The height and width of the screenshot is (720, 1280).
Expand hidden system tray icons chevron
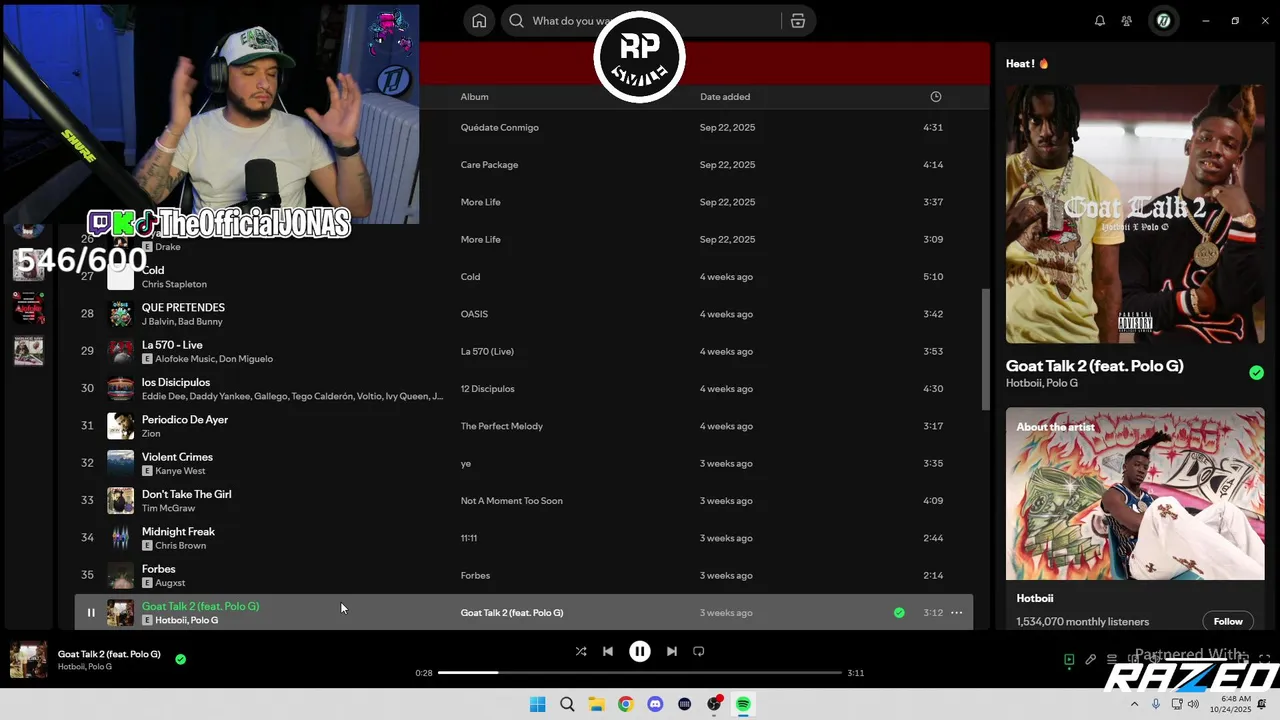pos(1134,704)
